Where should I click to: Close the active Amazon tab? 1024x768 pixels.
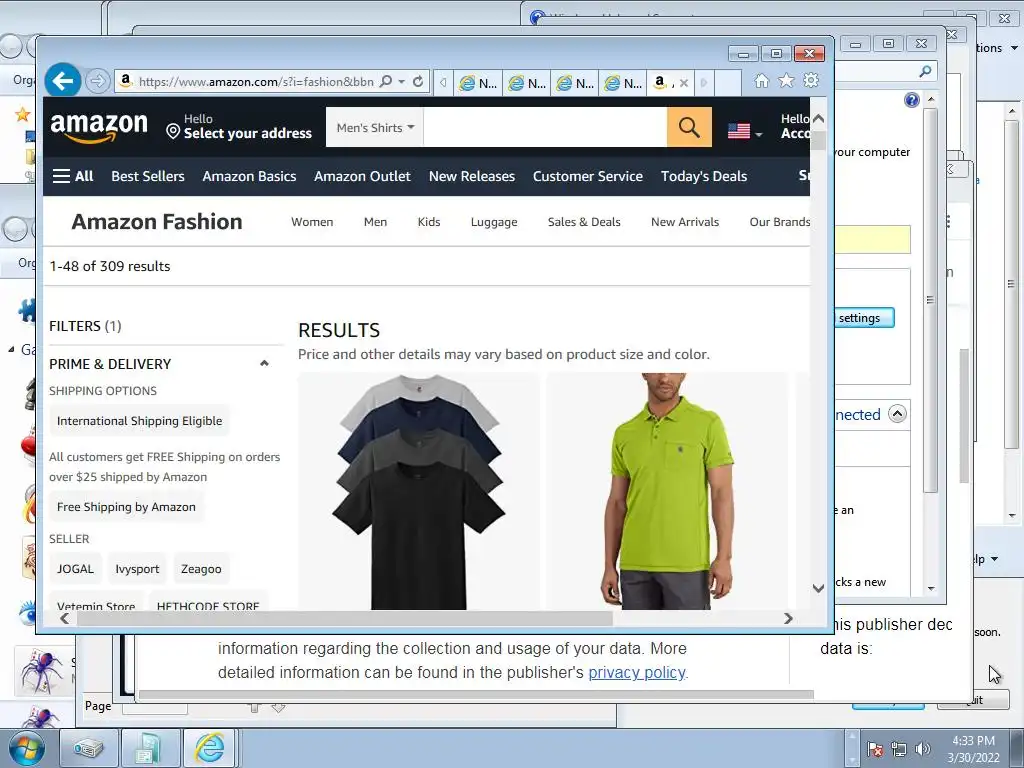(684, 83)
